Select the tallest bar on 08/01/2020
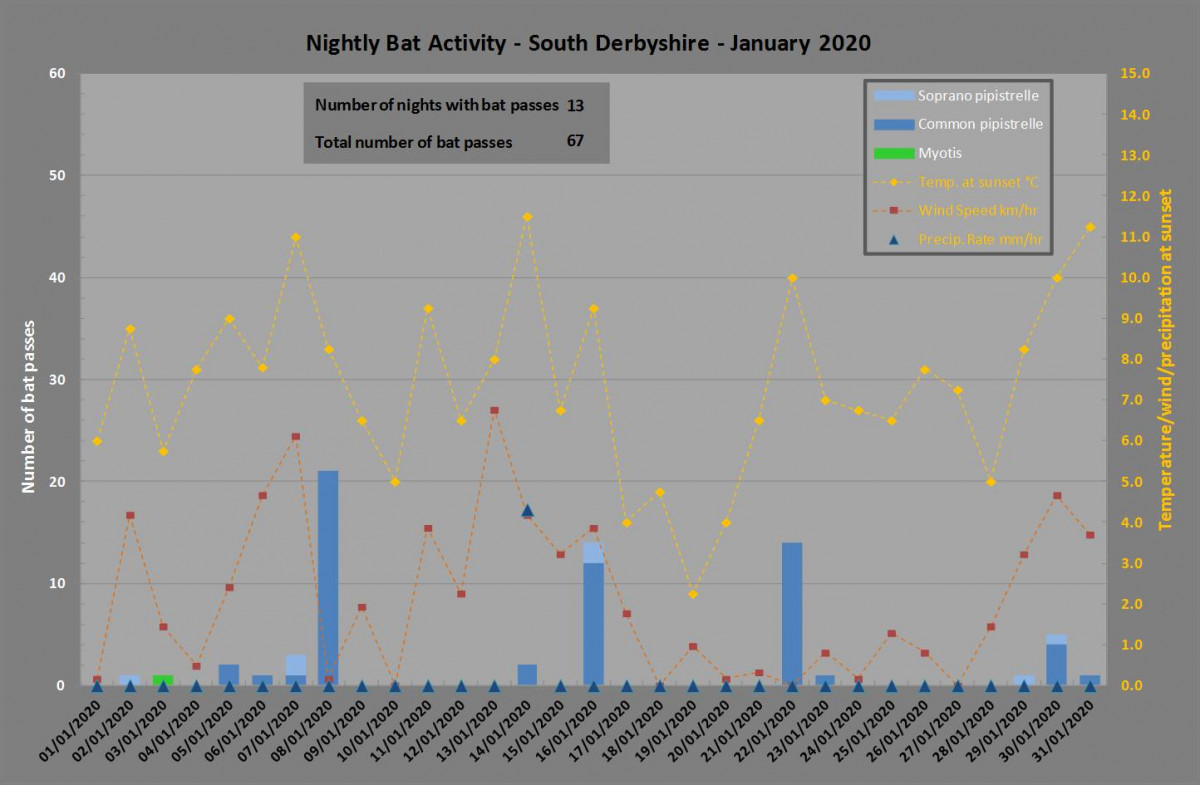The image size is (1200, 785). pyautogui.click(x=328, y=578)
